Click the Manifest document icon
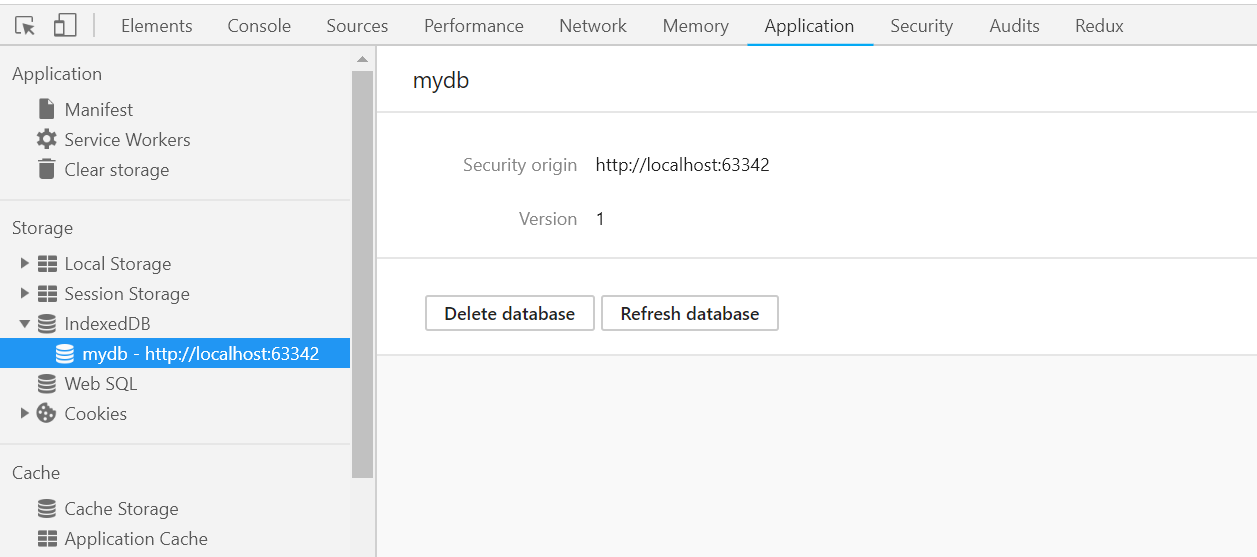Screen dimensions: 1257x557 [46, 109]
